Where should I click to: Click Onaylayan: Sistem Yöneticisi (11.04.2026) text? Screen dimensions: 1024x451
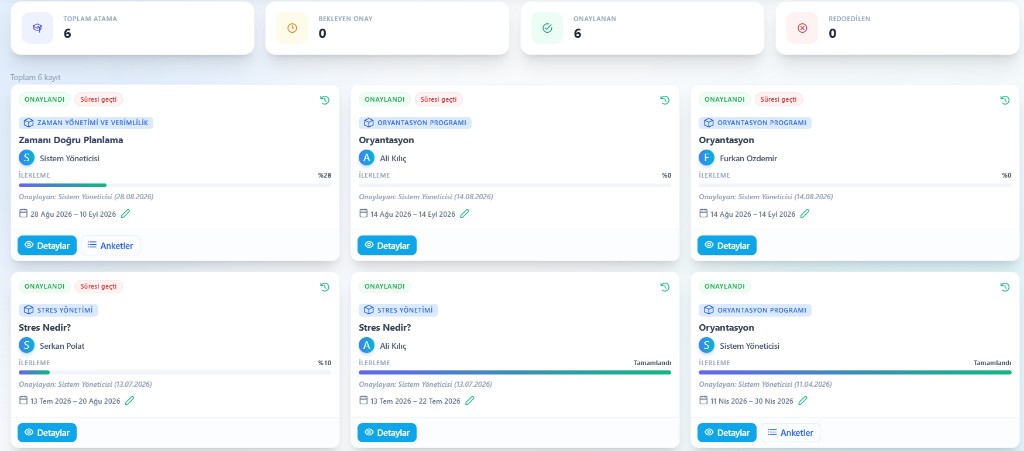pos(765,384)
